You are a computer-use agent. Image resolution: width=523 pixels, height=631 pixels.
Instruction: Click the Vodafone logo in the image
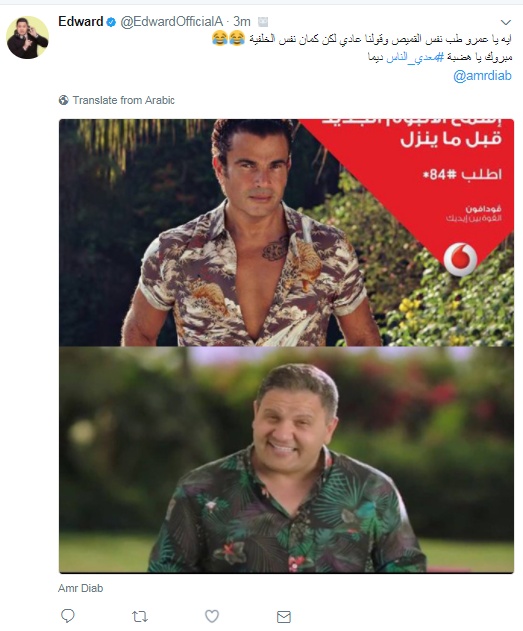460,259
